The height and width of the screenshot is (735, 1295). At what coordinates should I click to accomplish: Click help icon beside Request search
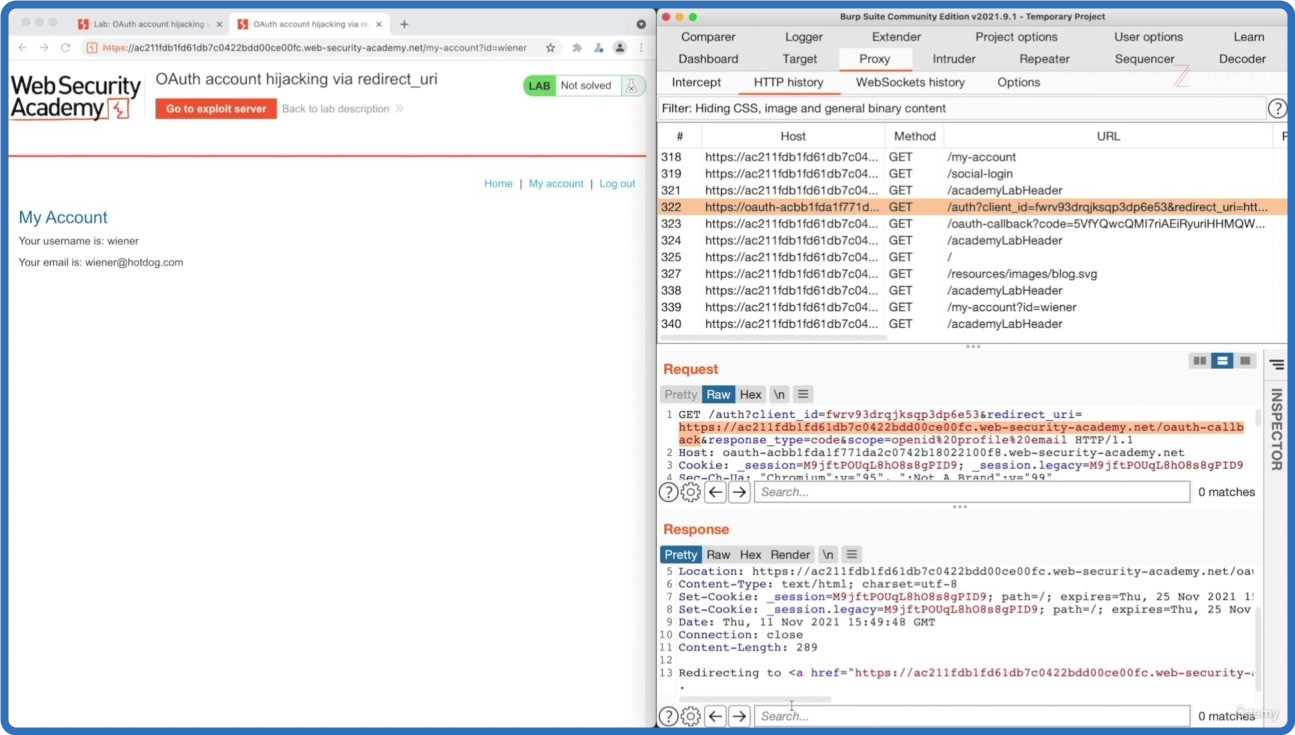[668, 492]
